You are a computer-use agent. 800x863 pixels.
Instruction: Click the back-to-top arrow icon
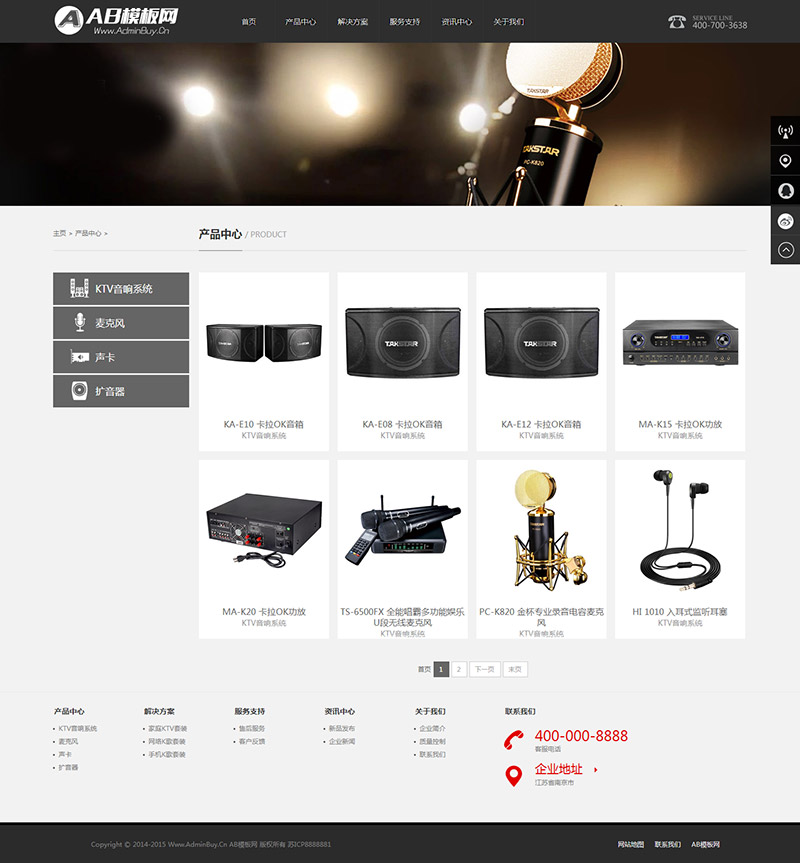coord(785,250)
